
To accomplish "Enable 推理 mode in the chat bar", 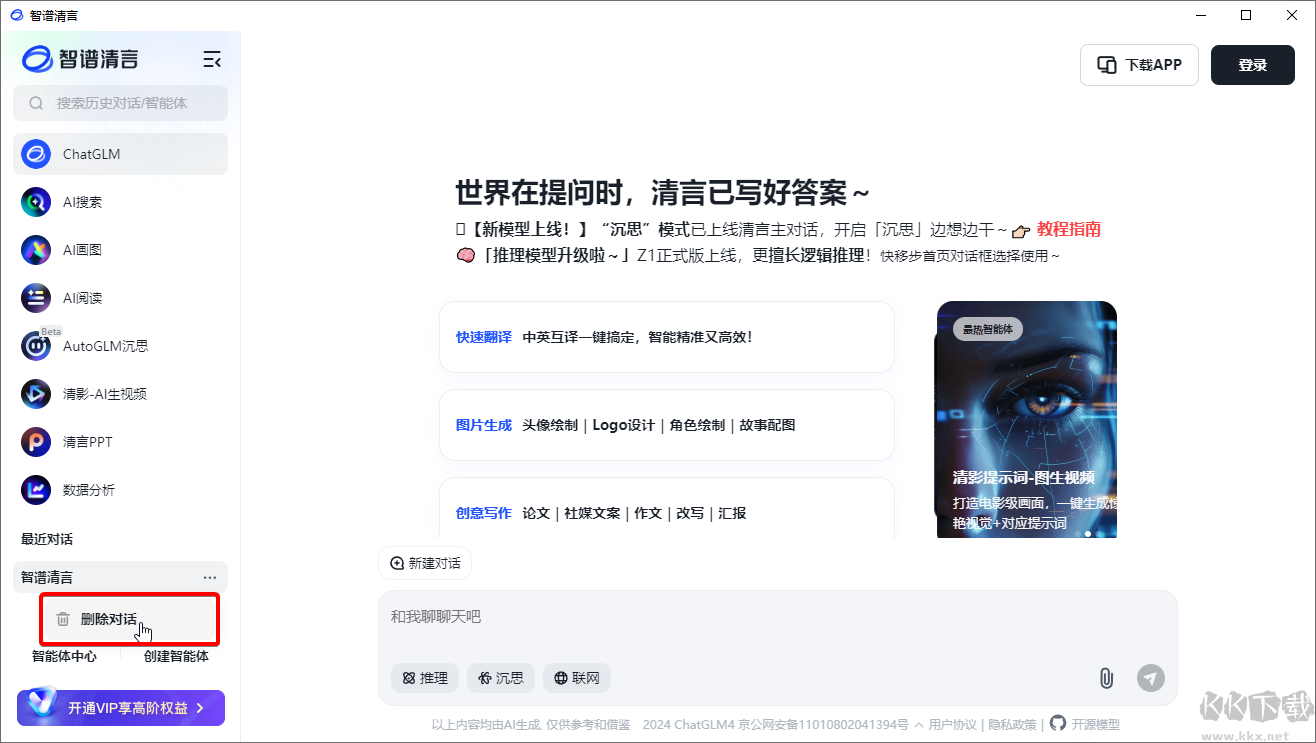I will tap(424, 677).
